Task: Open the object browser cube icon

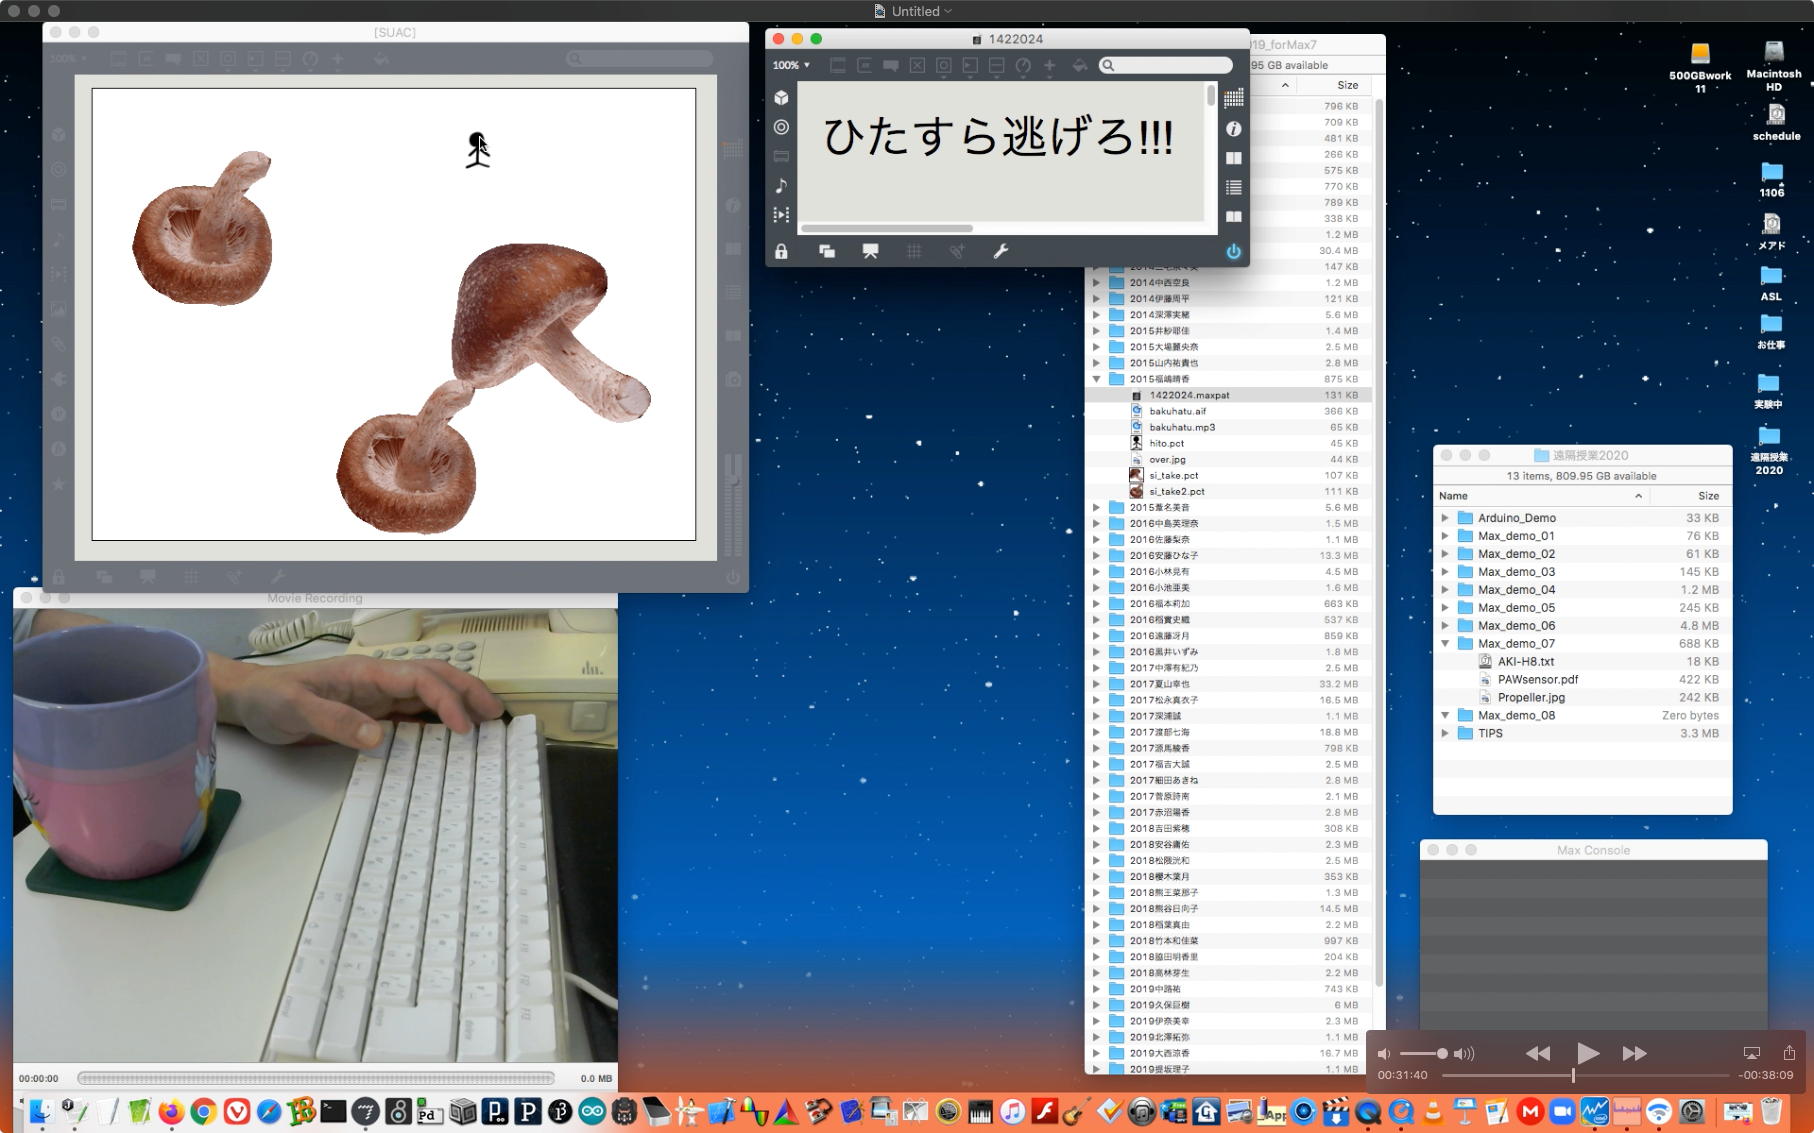Action: pyautogui.click(x=781, y=98)
